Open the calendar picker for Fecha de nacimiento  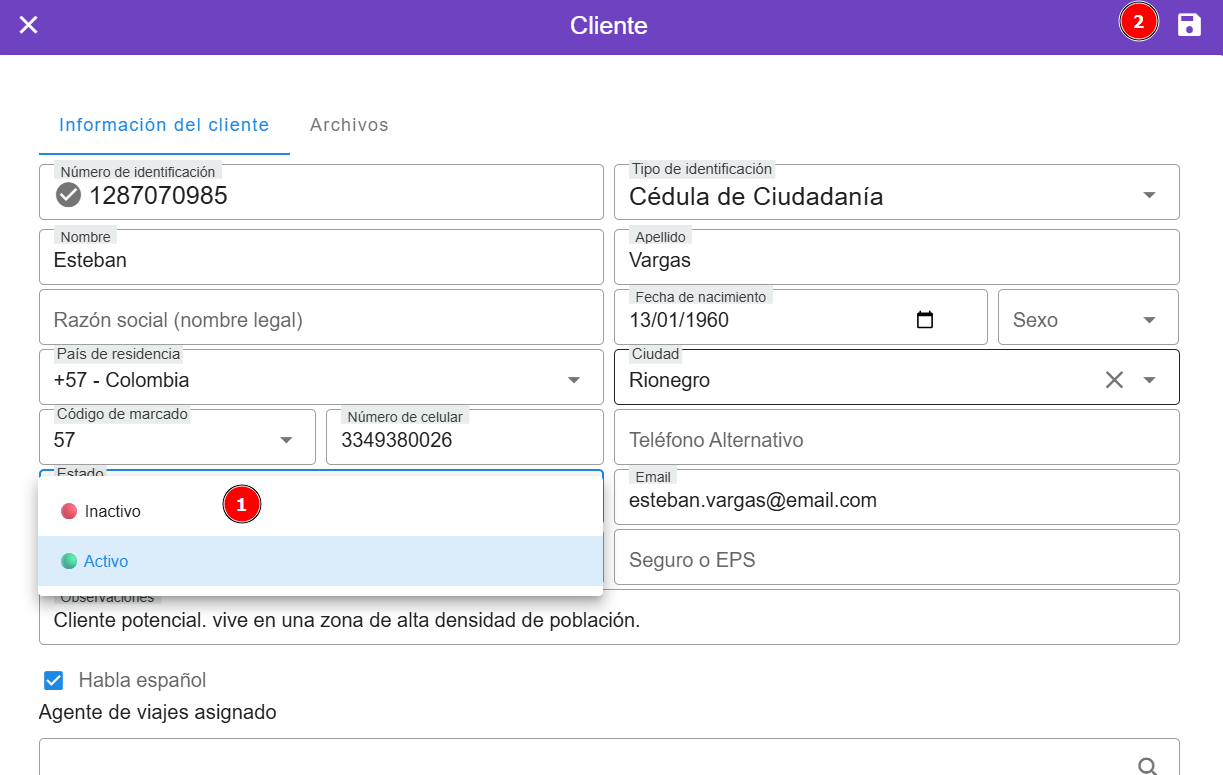point(925,320)
